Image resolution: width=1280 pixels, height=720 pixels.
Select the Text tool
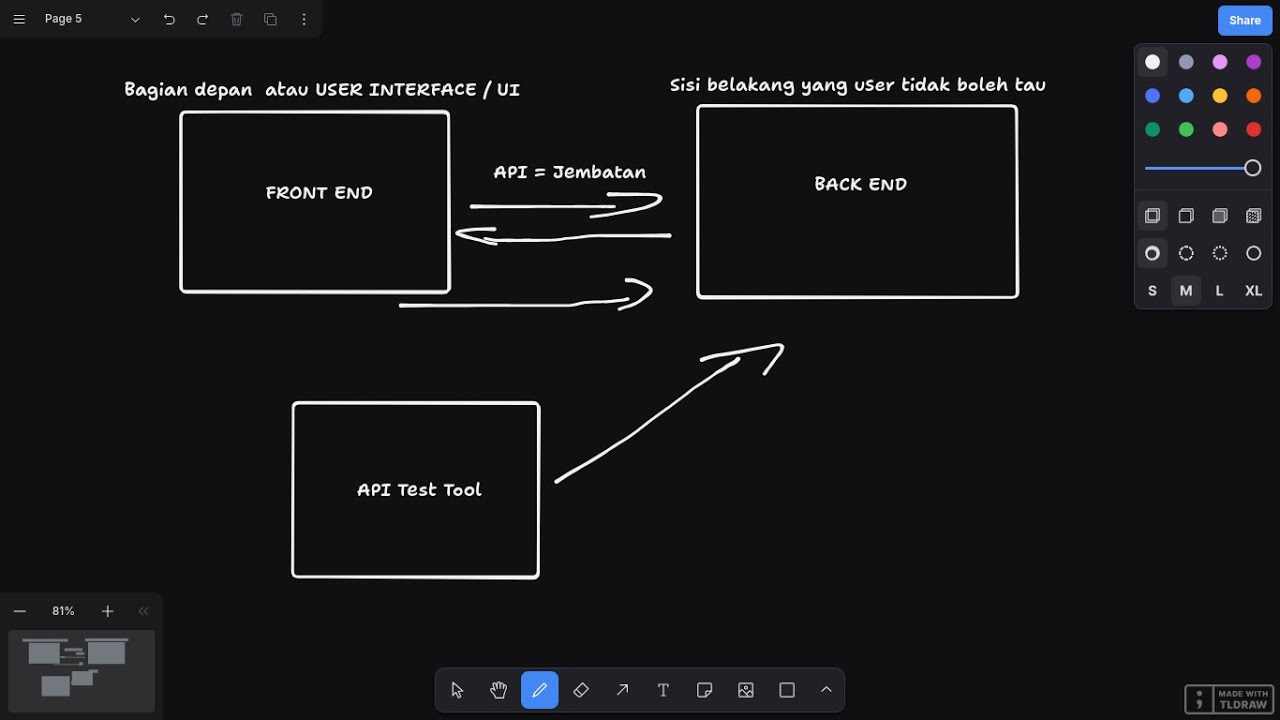coord(663,690)
